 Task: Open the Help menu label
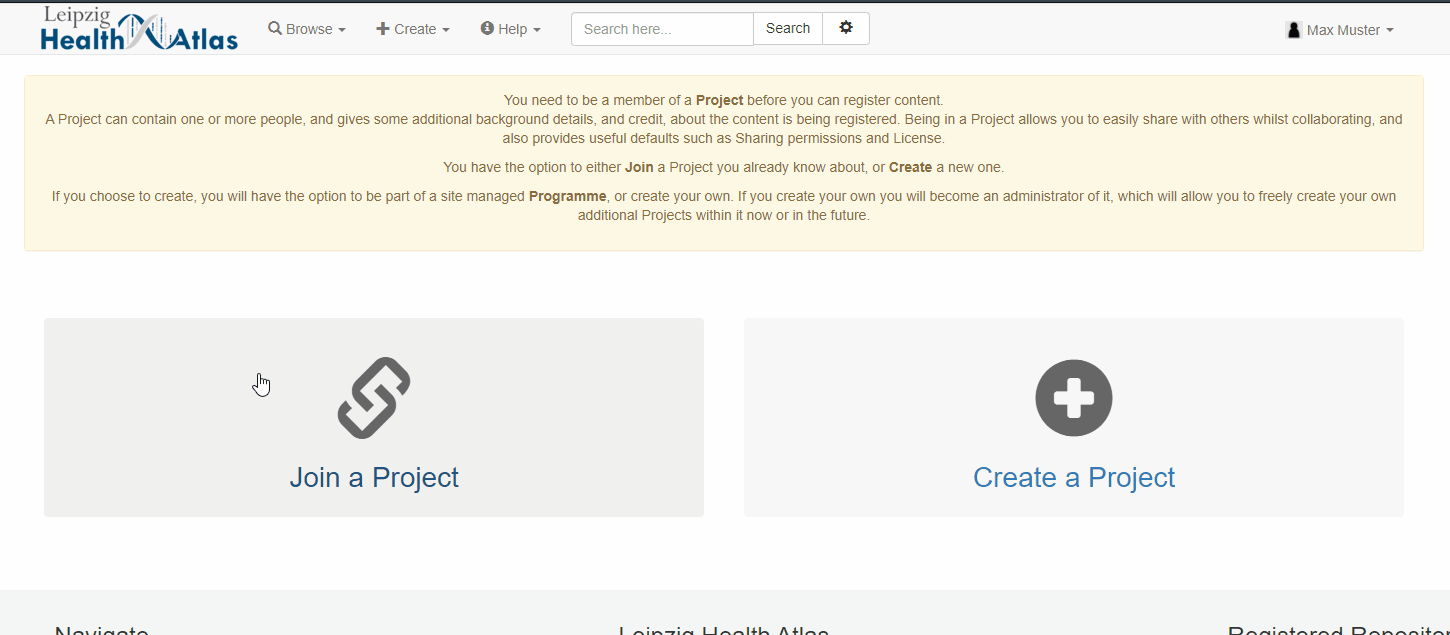(x=512, y=29)
